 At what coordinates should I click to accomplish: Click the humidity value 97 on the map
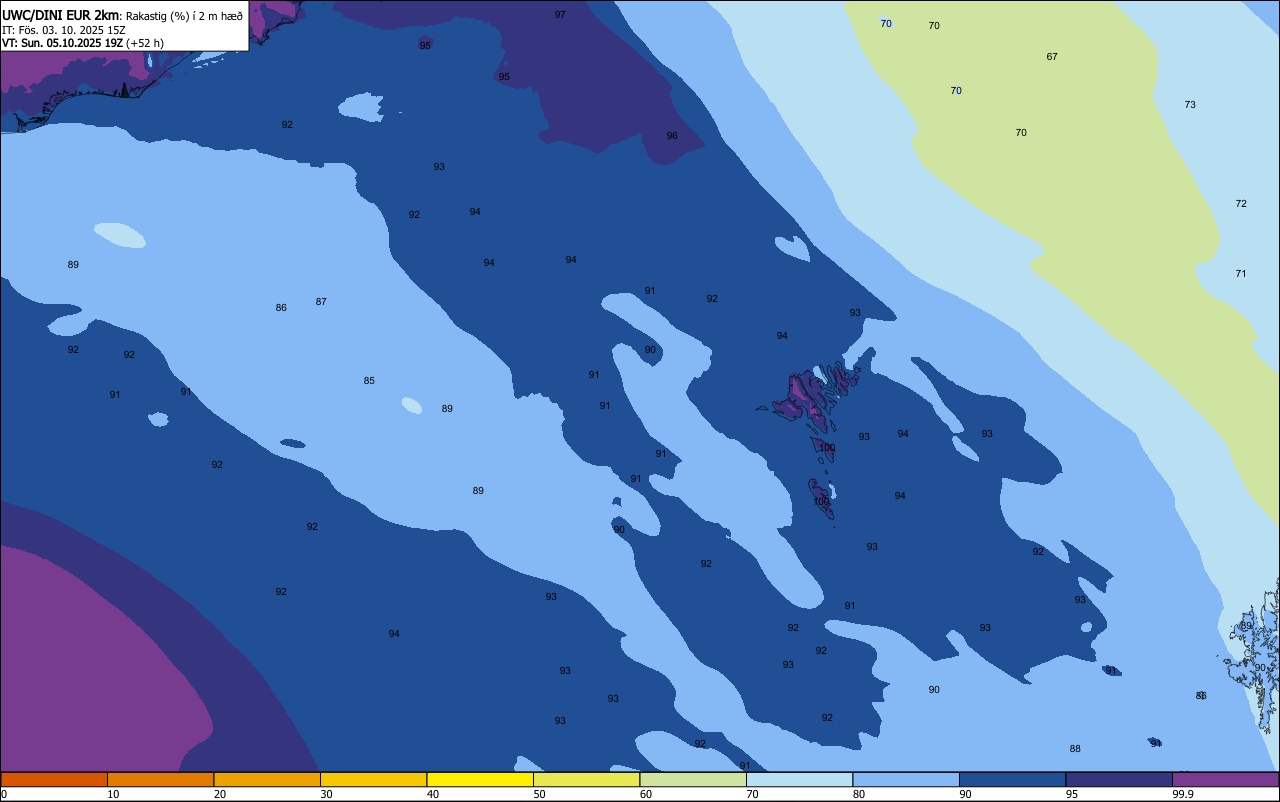560,15
